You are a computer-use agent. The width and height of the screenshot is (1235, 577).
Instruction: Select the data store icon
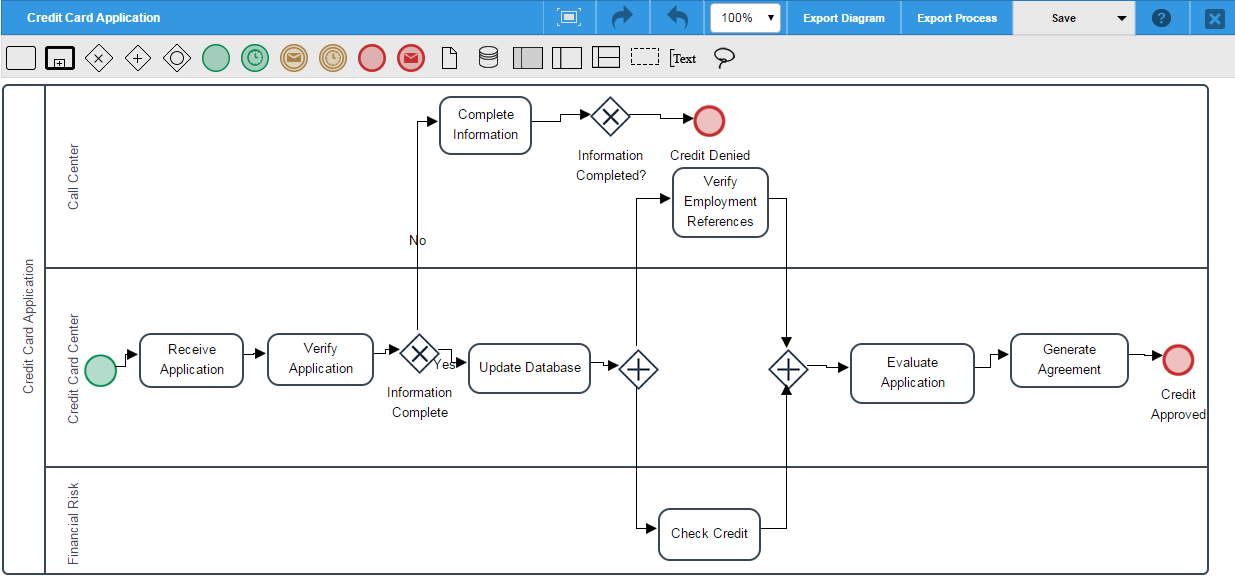(x=488, y=58)
